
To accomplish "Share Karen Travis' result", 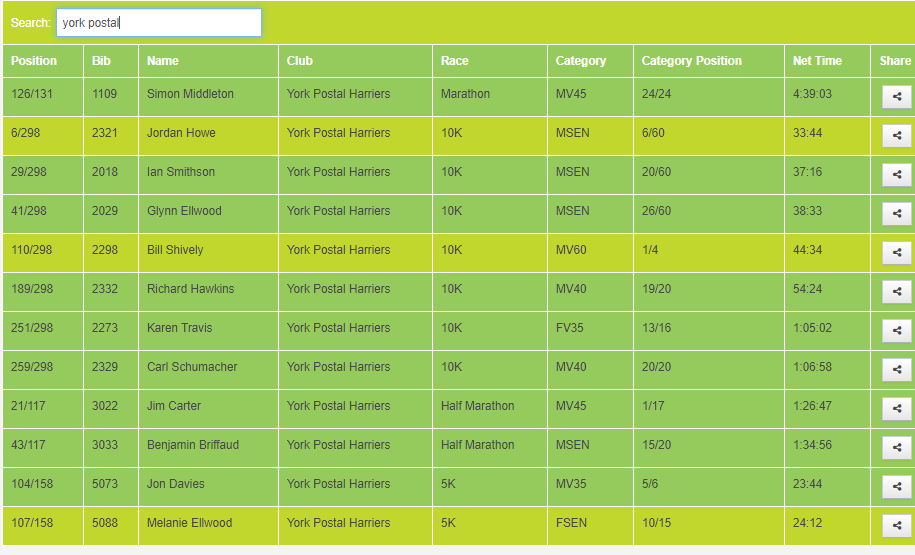I will click(x=896, y=331).
